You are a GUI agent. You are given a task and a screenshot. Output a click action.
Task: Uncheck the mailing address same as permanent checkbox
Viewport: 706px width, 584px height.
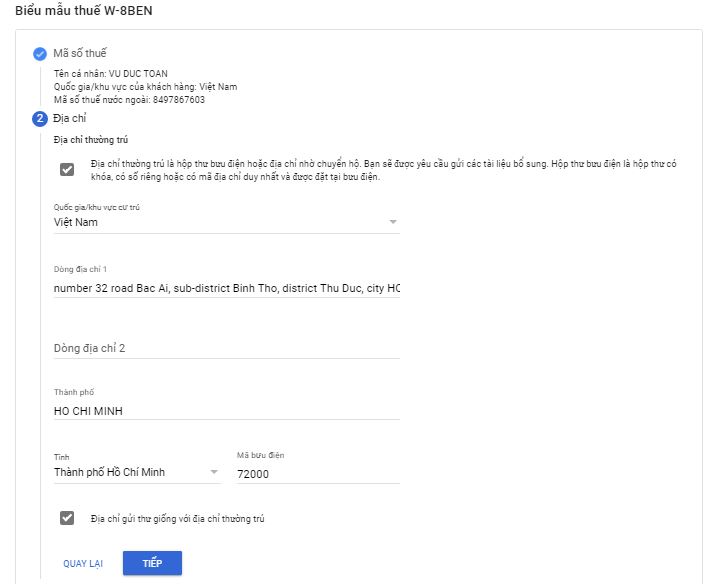(67, 518)
